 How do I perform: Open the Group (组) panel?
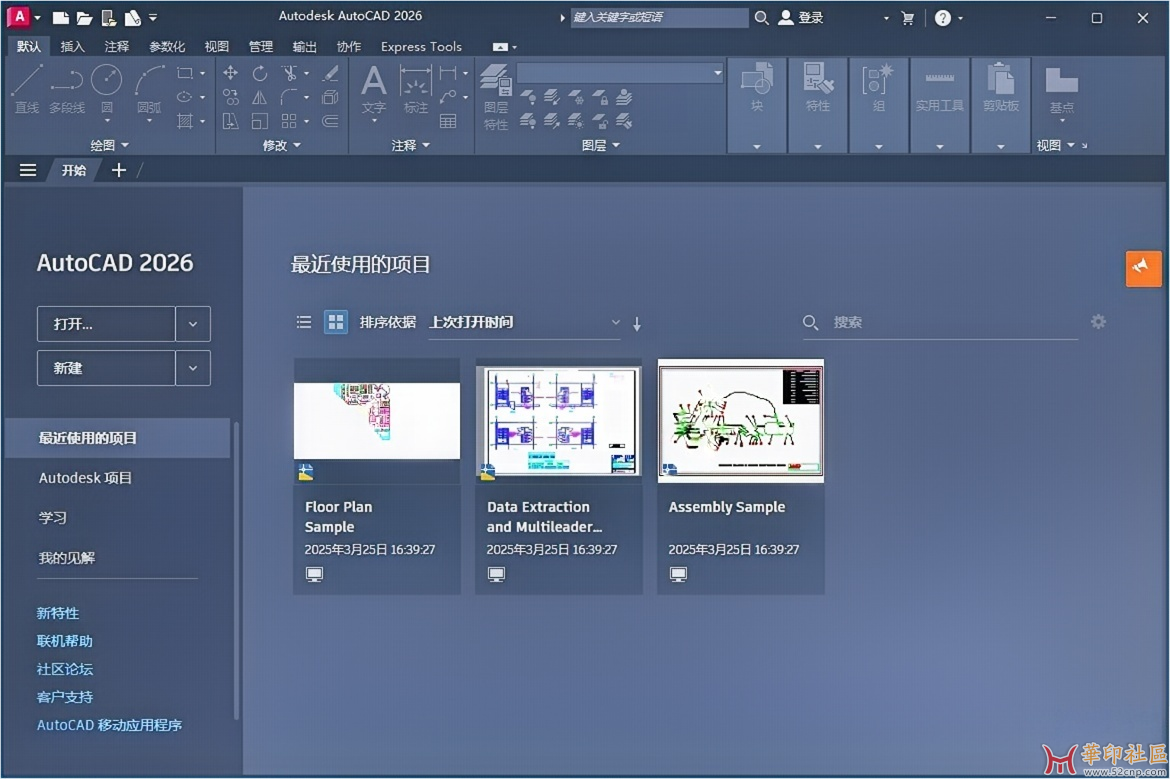tap(878, 88)
